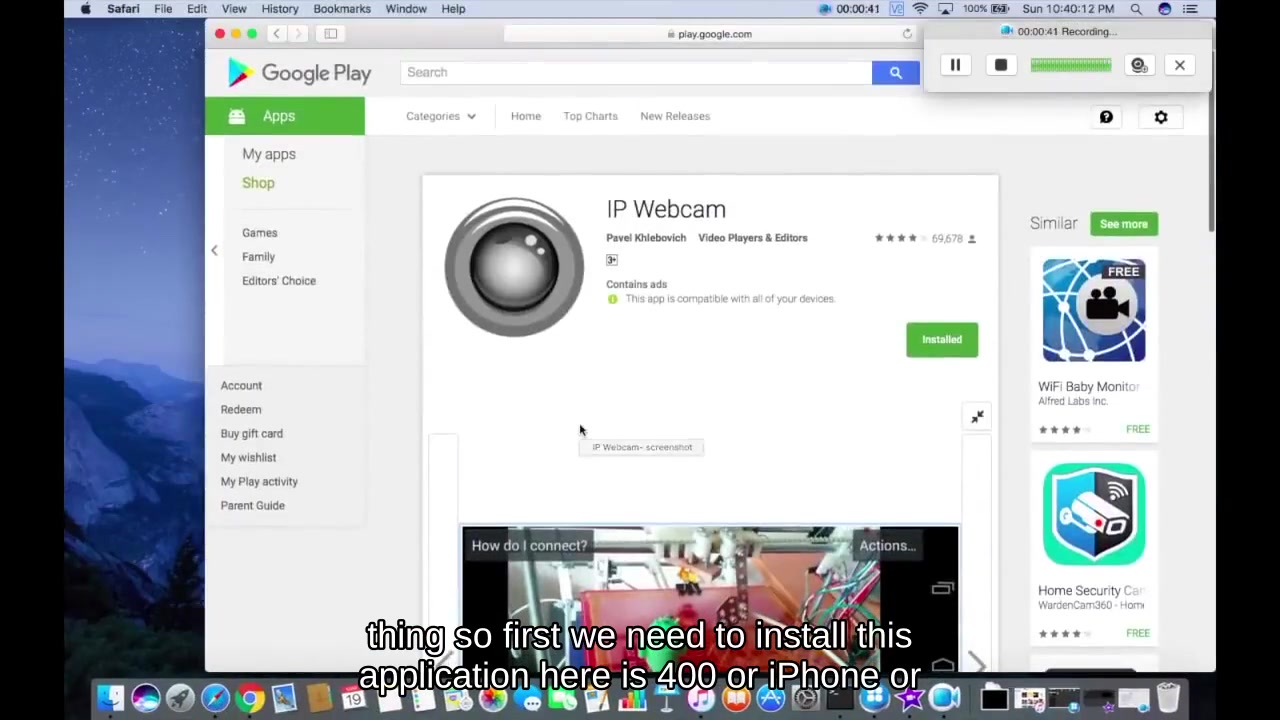Reload the Safari page
Image resolution: width=1280 pixels, height=720 pixels.
point(907,34)
